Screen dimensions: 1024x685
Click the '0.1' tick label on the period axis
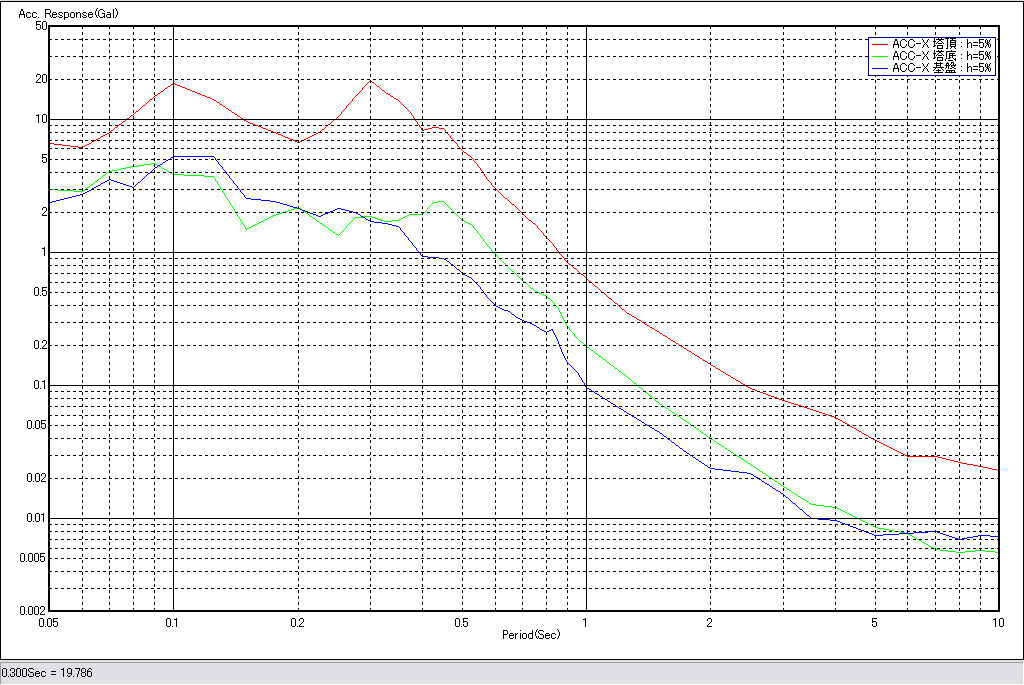click(173, 622)
